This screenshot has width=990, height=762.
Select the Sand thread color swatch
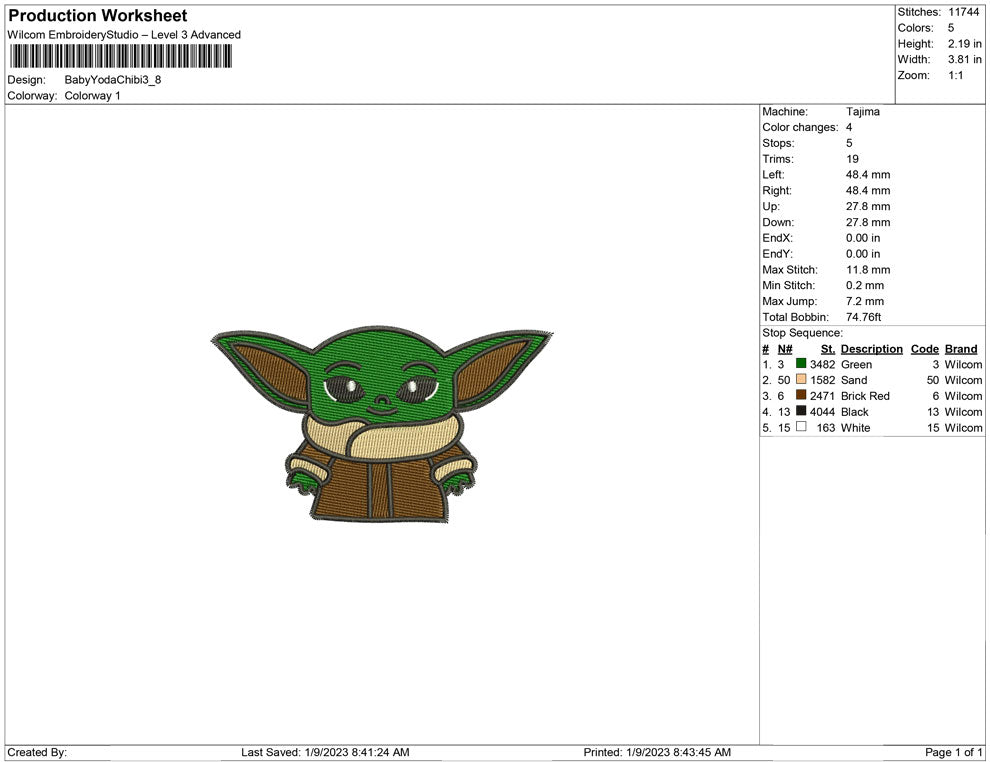point(801,380)
